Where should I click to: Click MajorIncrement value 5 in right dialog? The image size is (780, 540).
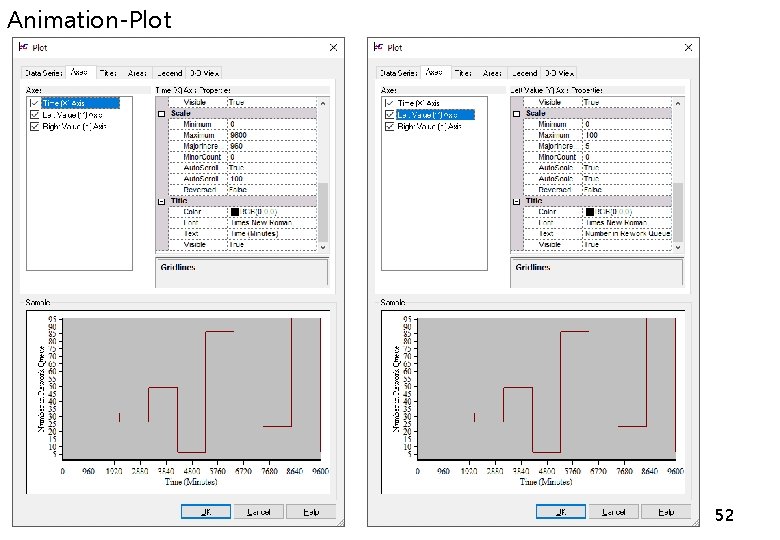pyautogui.click(x=627, y=146)
